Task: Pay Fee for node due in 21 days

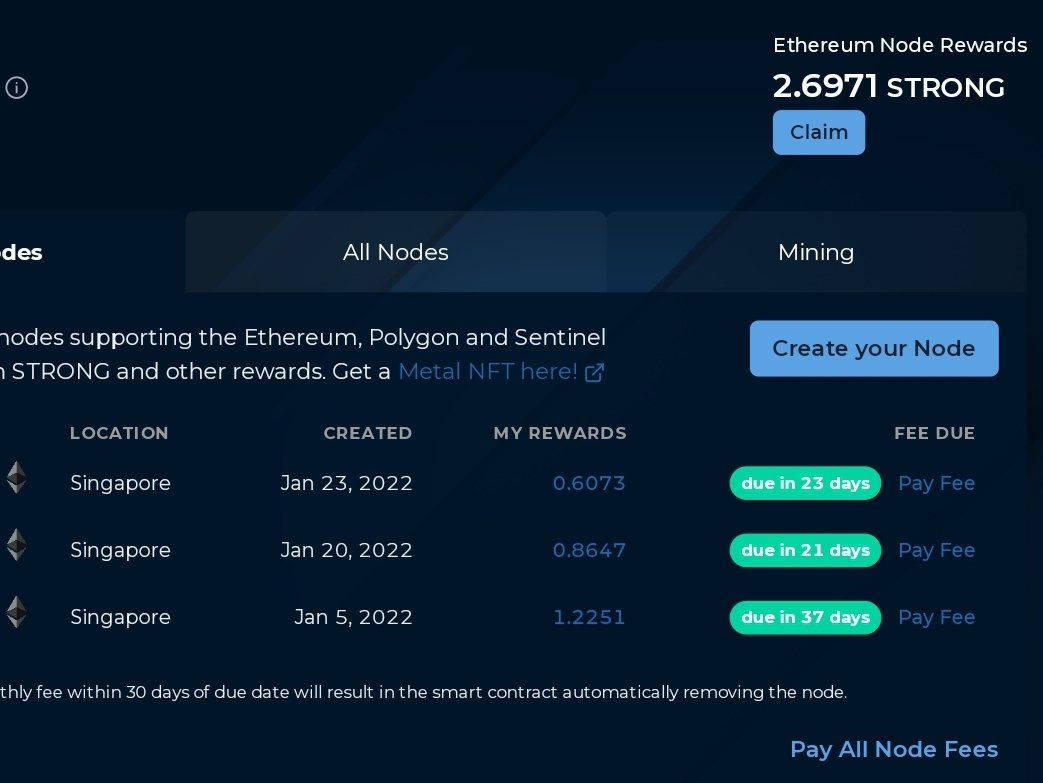Action: click(x=937, y=550)
